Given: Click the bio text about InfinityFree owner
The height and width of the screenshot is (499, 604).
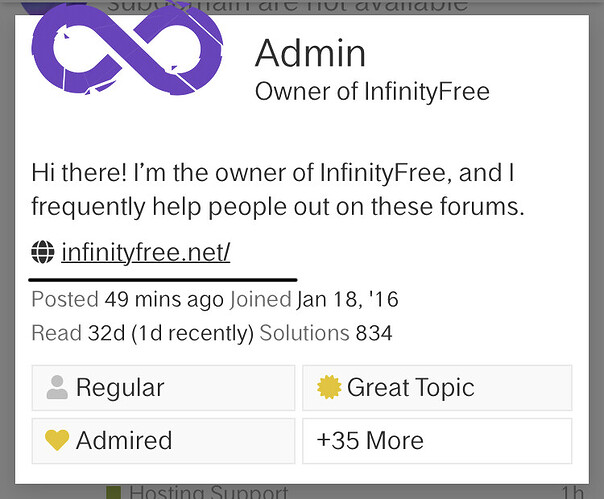Looking at the screenshot, I should [x=278, y=189].
